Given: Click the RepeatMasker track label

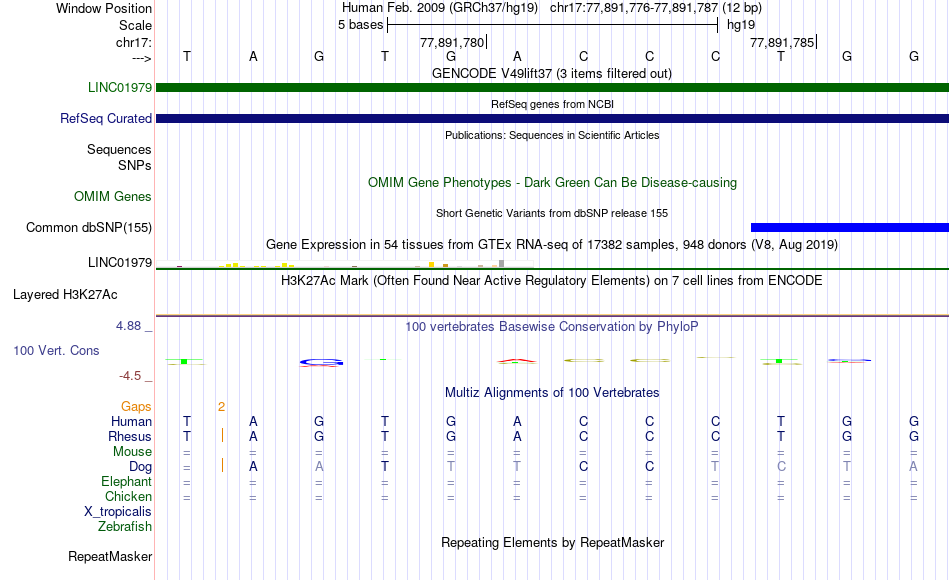Looking at the screenshot, I should coord(110,556).
